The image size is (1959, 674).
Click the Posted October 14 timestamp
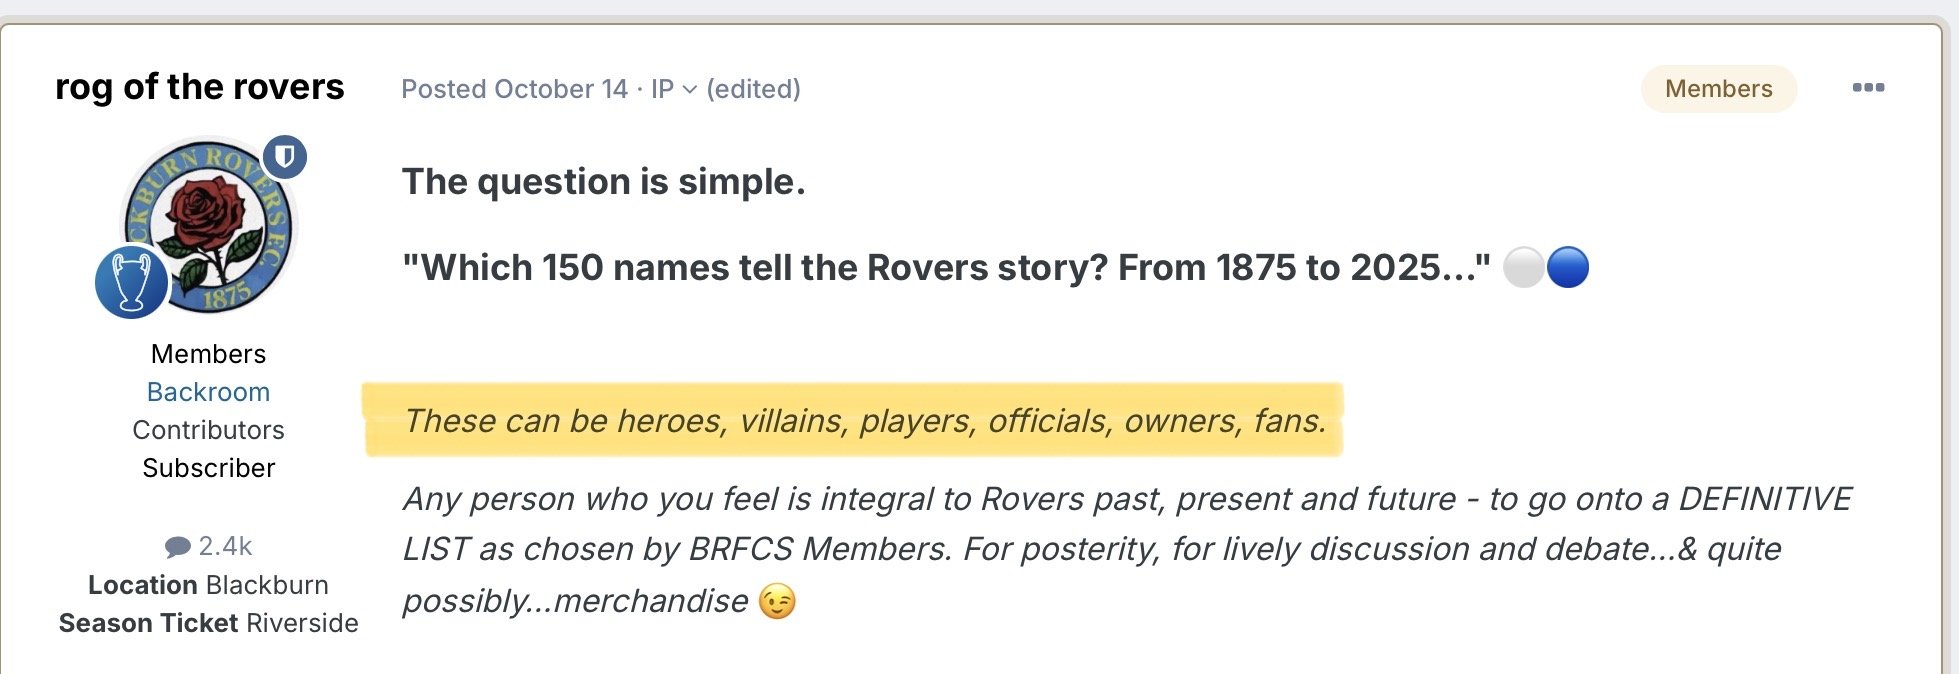514,89
